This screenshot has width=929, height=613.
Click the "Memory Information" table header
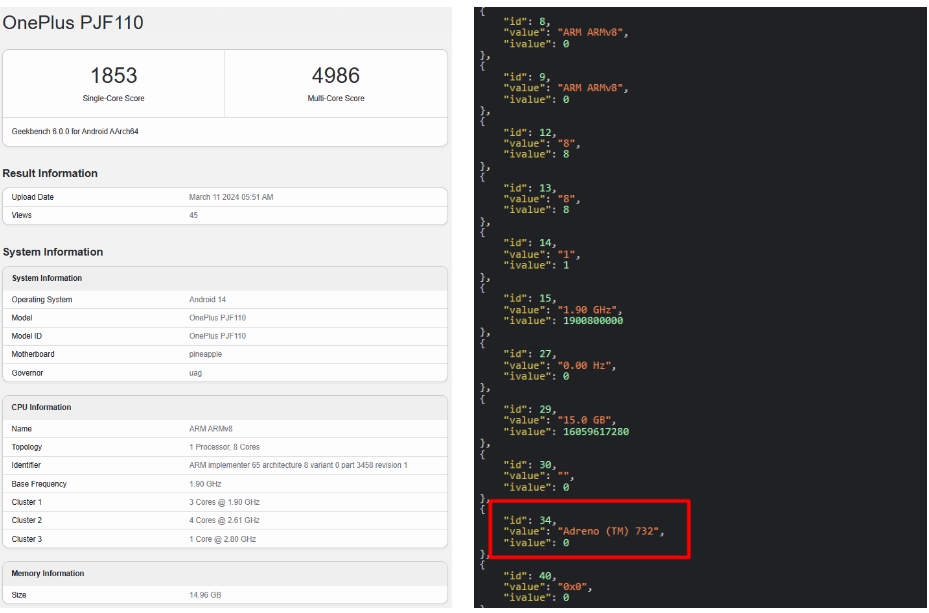(x=48, y=574)
